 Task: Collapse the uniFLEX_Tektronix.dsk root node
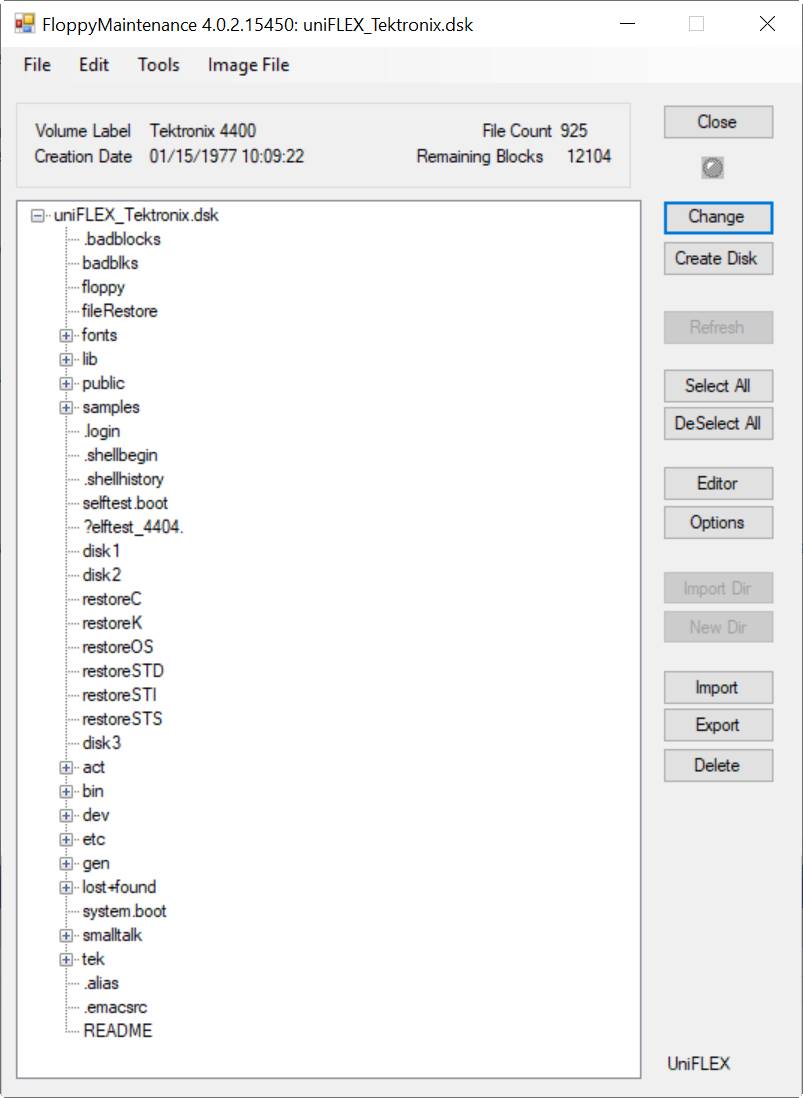[38, 215]
